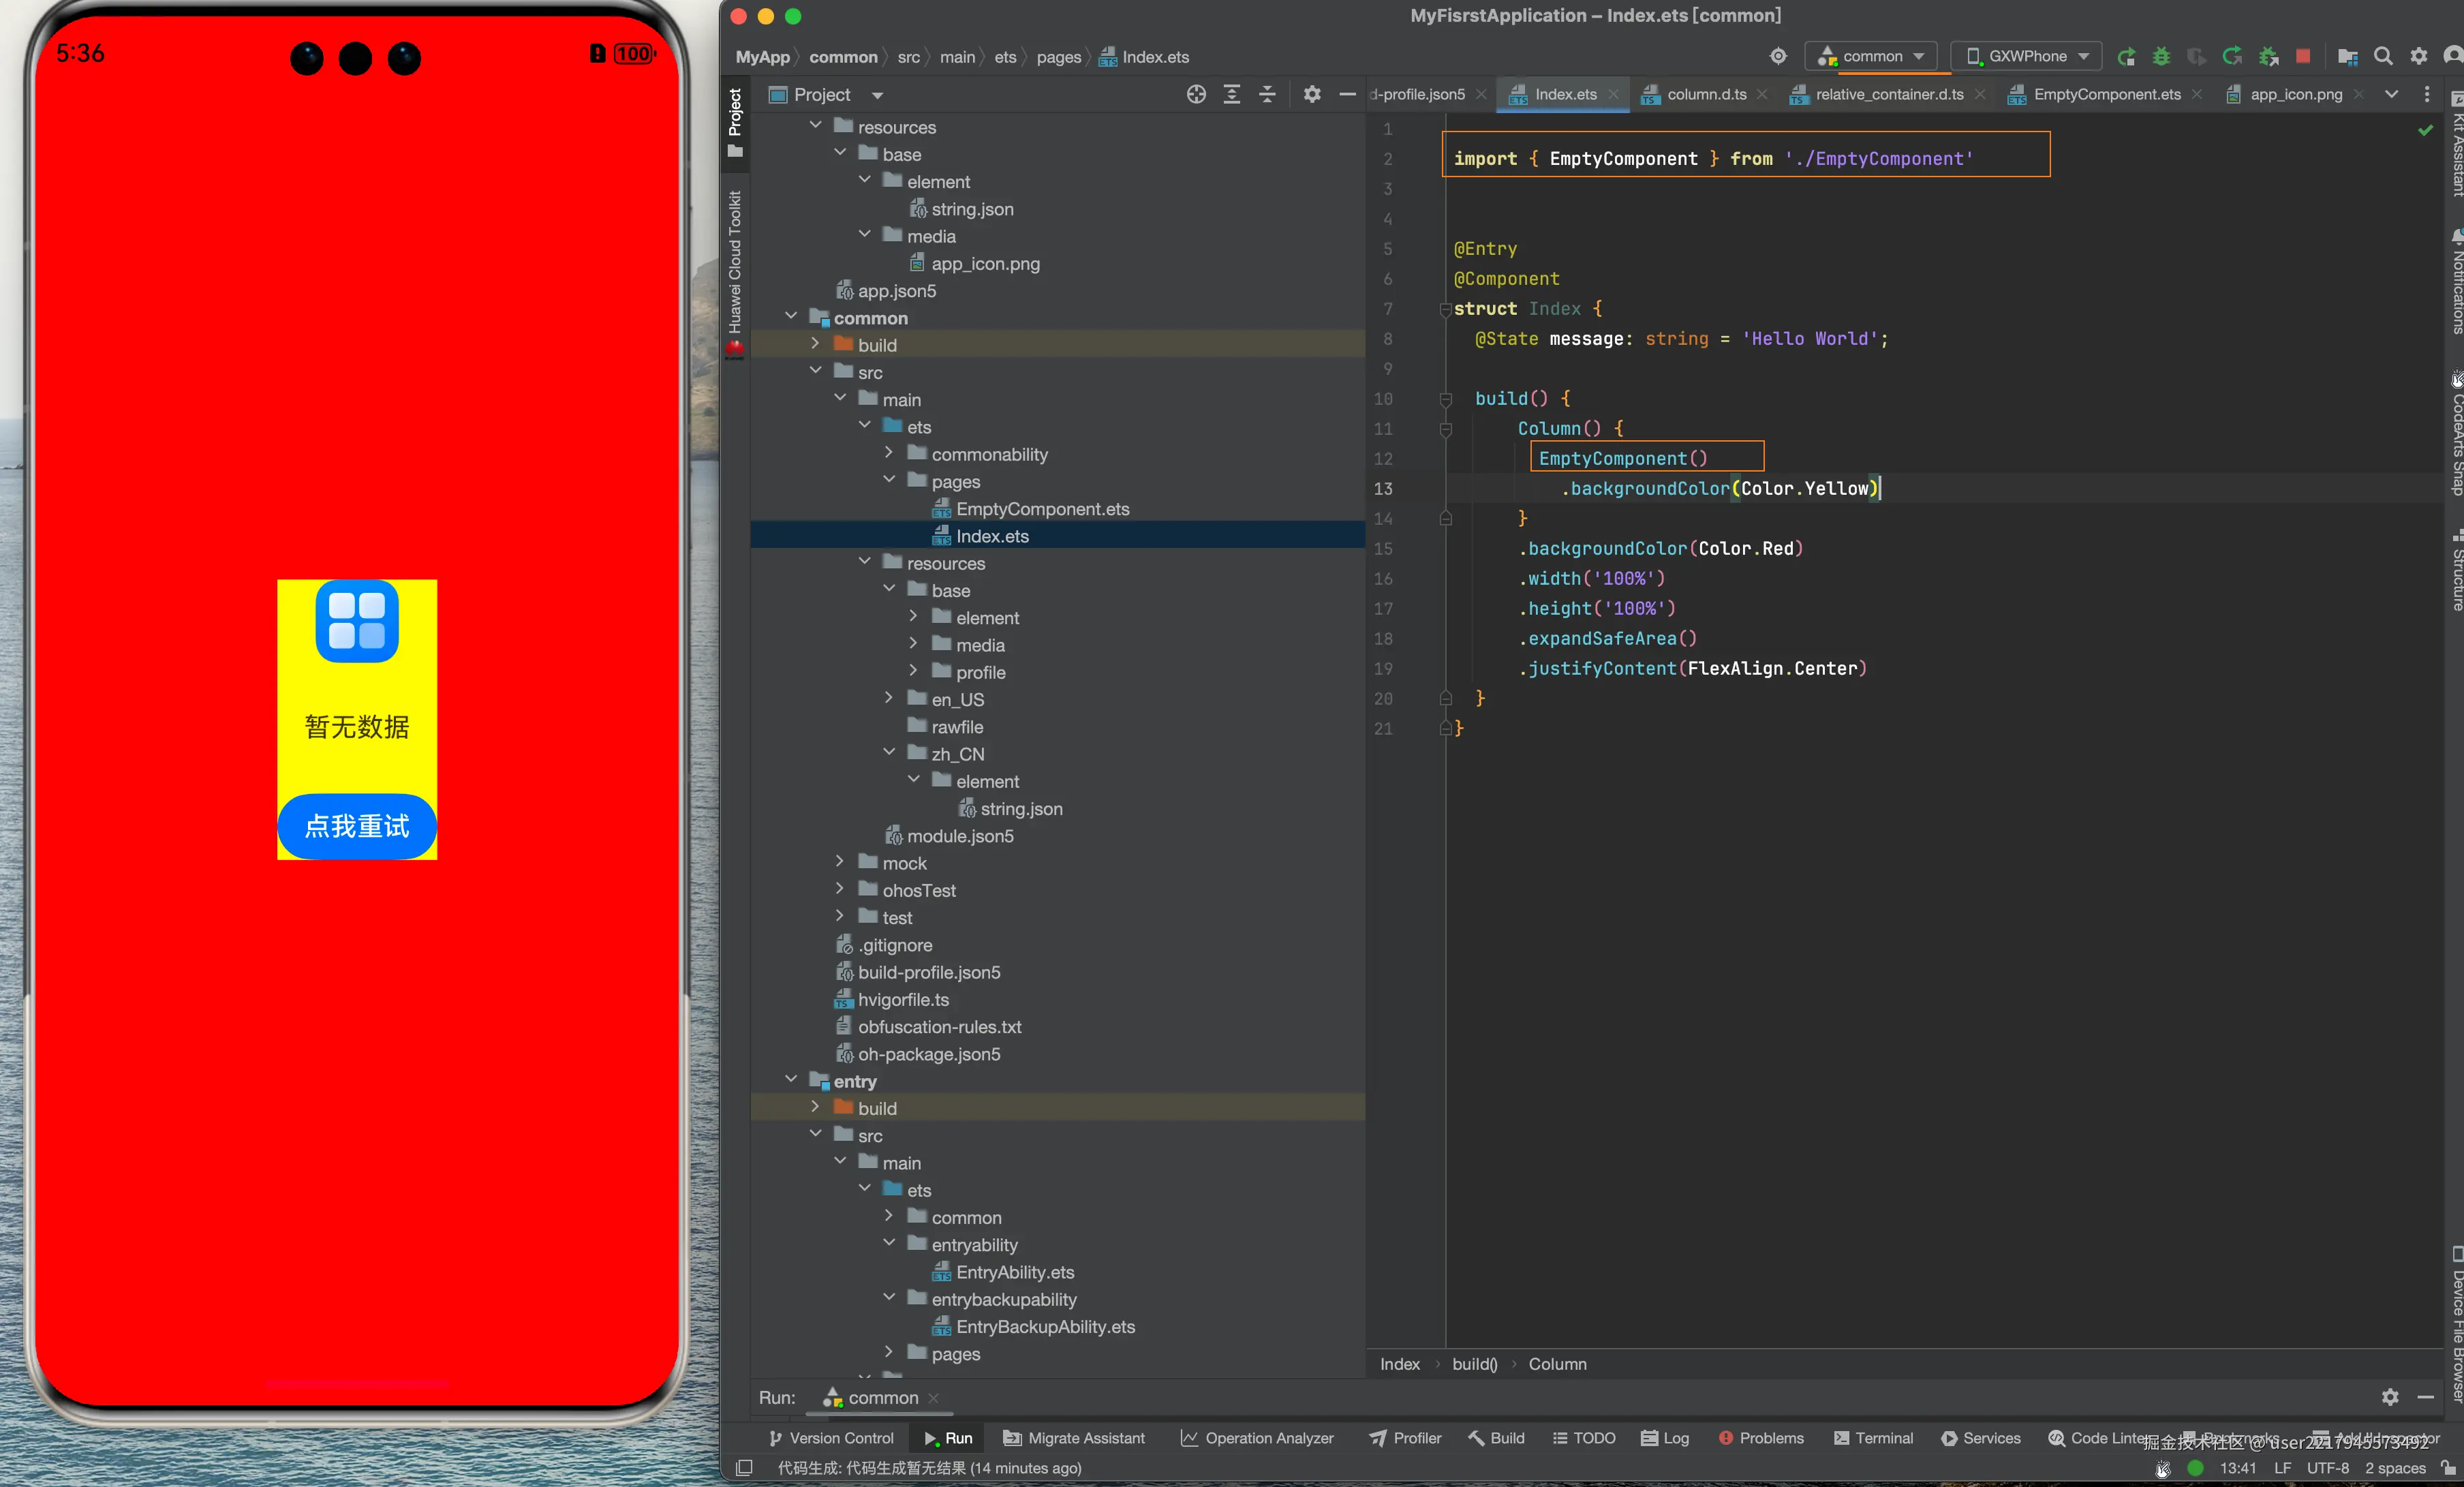Screen dimensions: 2464x1487
Task: Click the green Debug bug icon
Action: pos(2161,56)
